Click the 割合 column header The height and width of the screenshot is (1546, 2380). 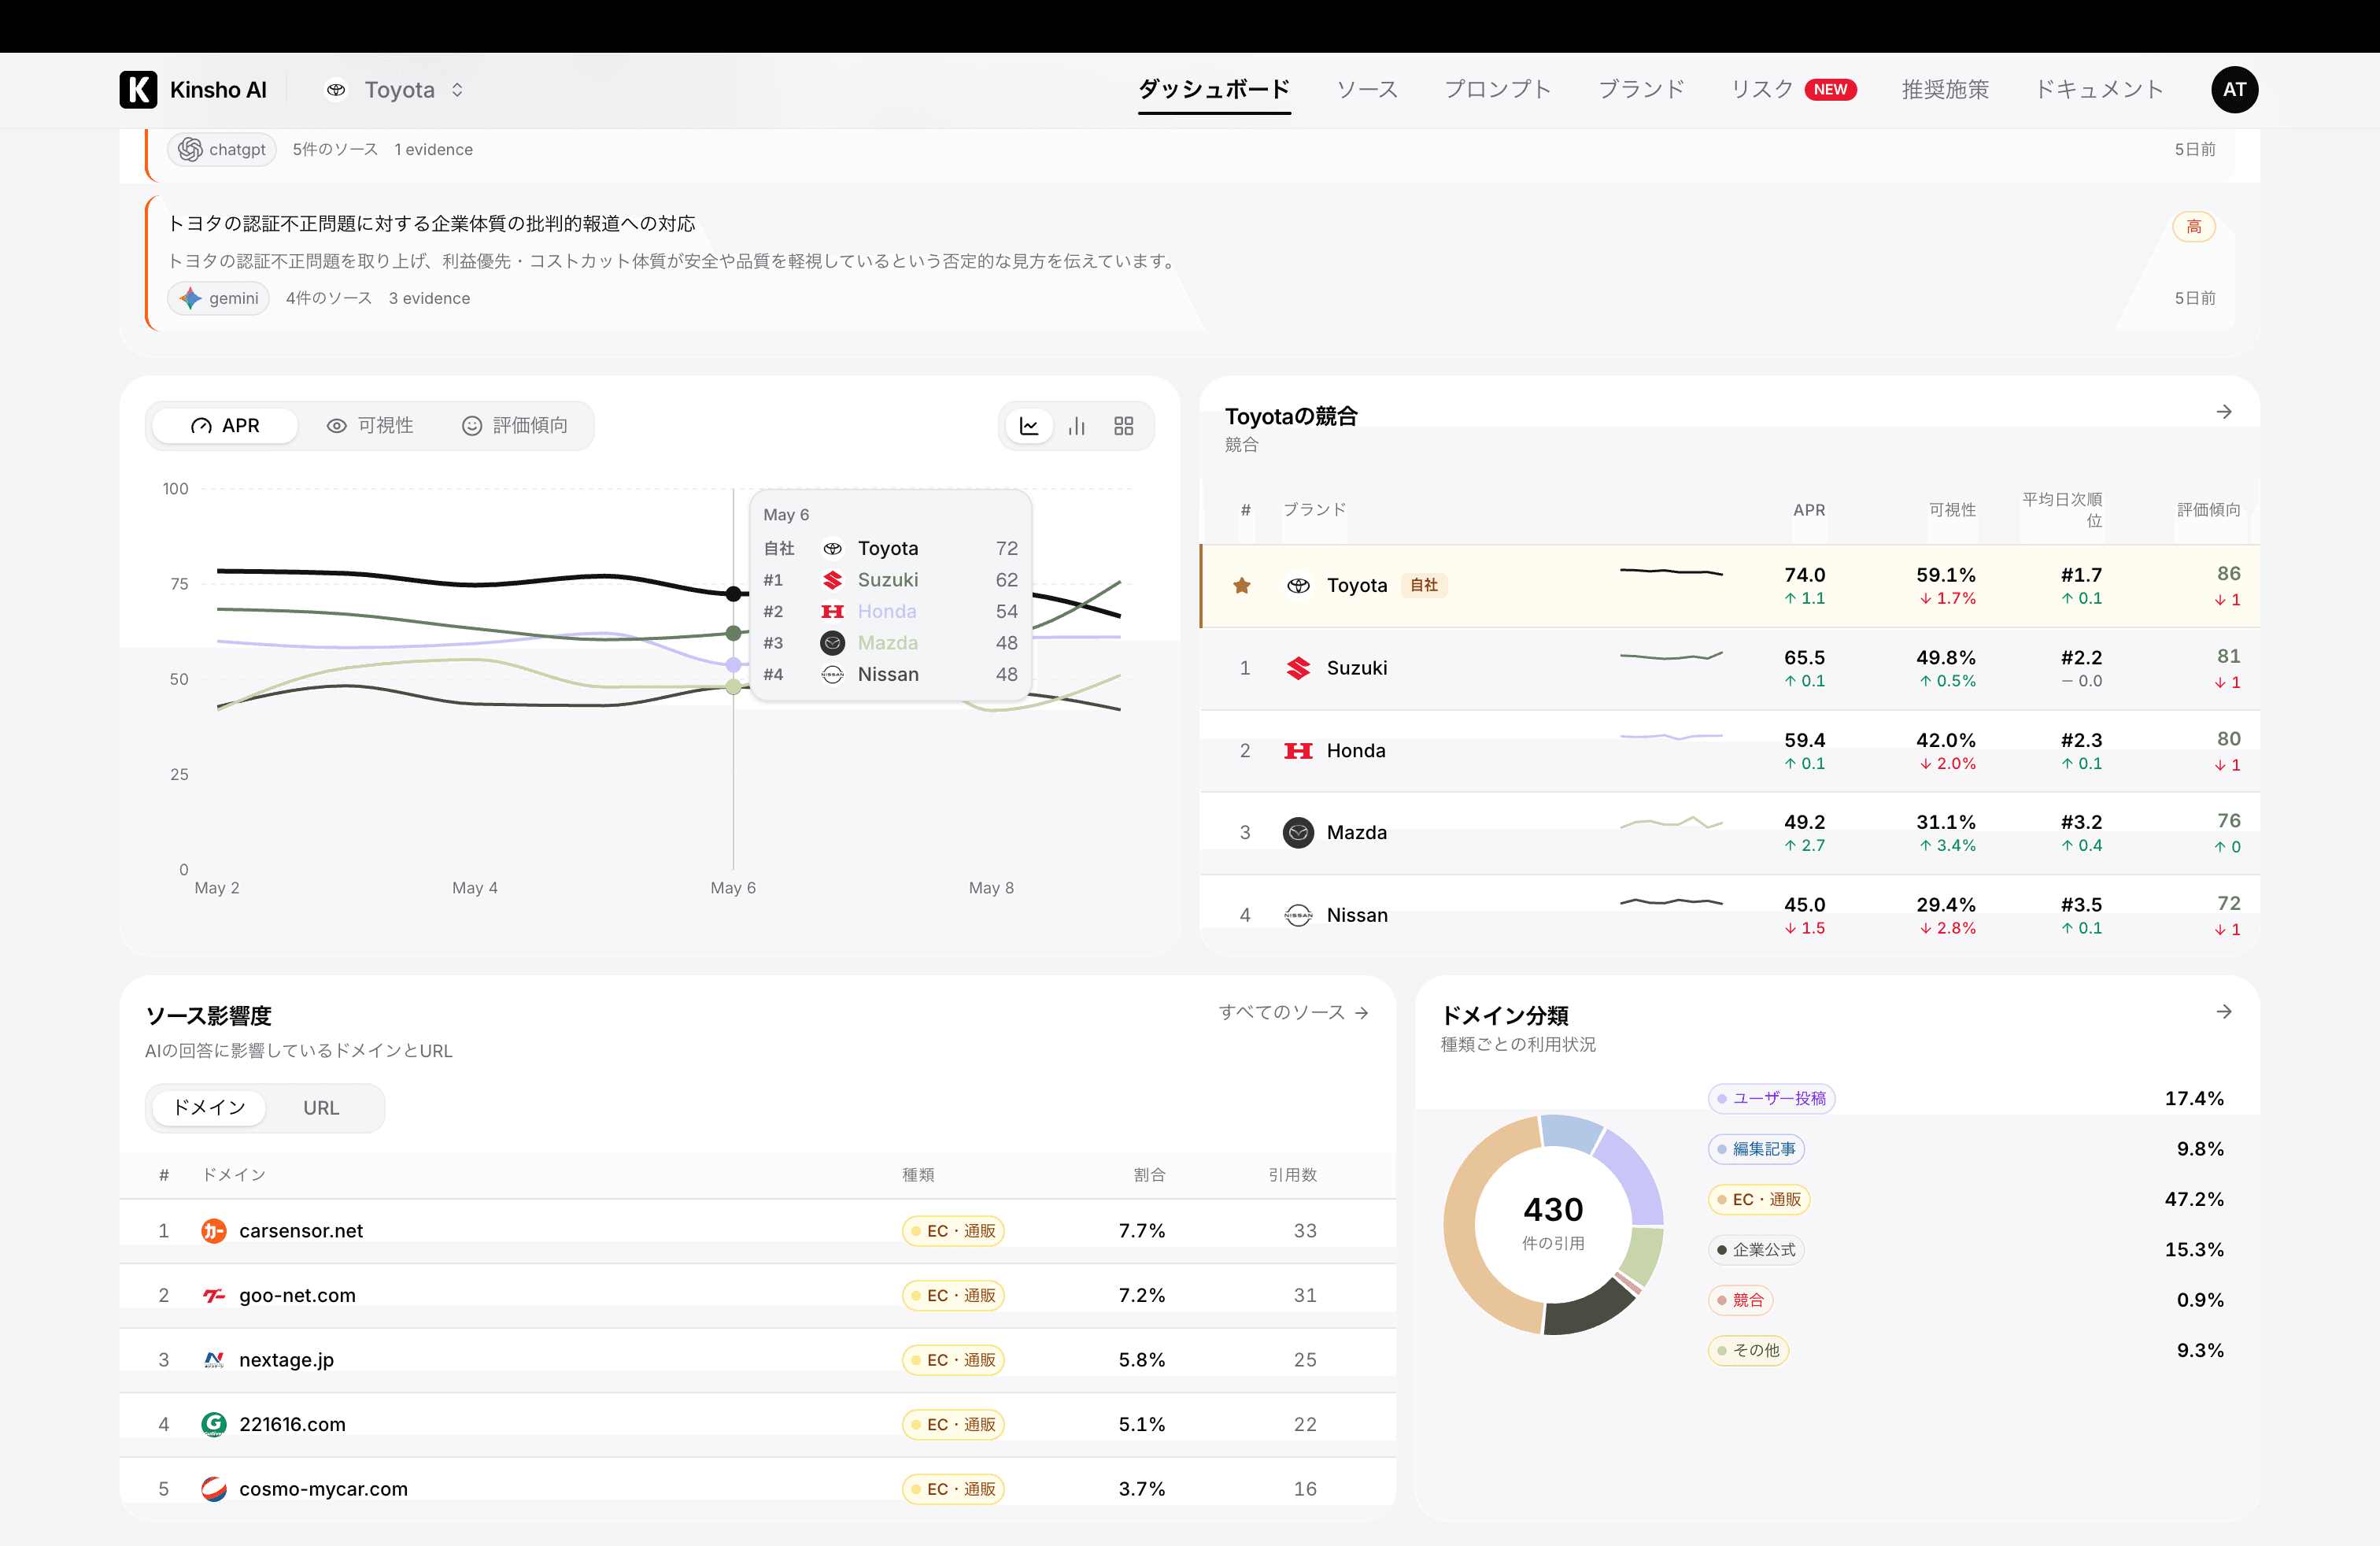(x=1149, y=1175)
